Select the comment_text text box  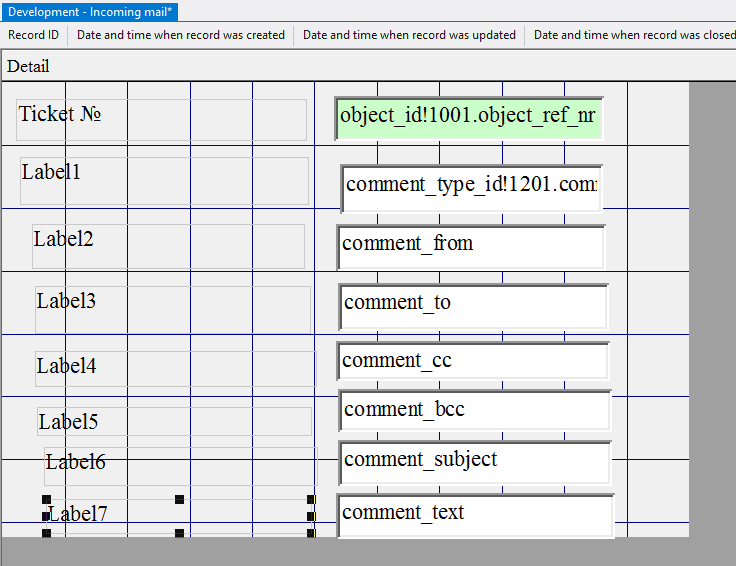point(475,515)
